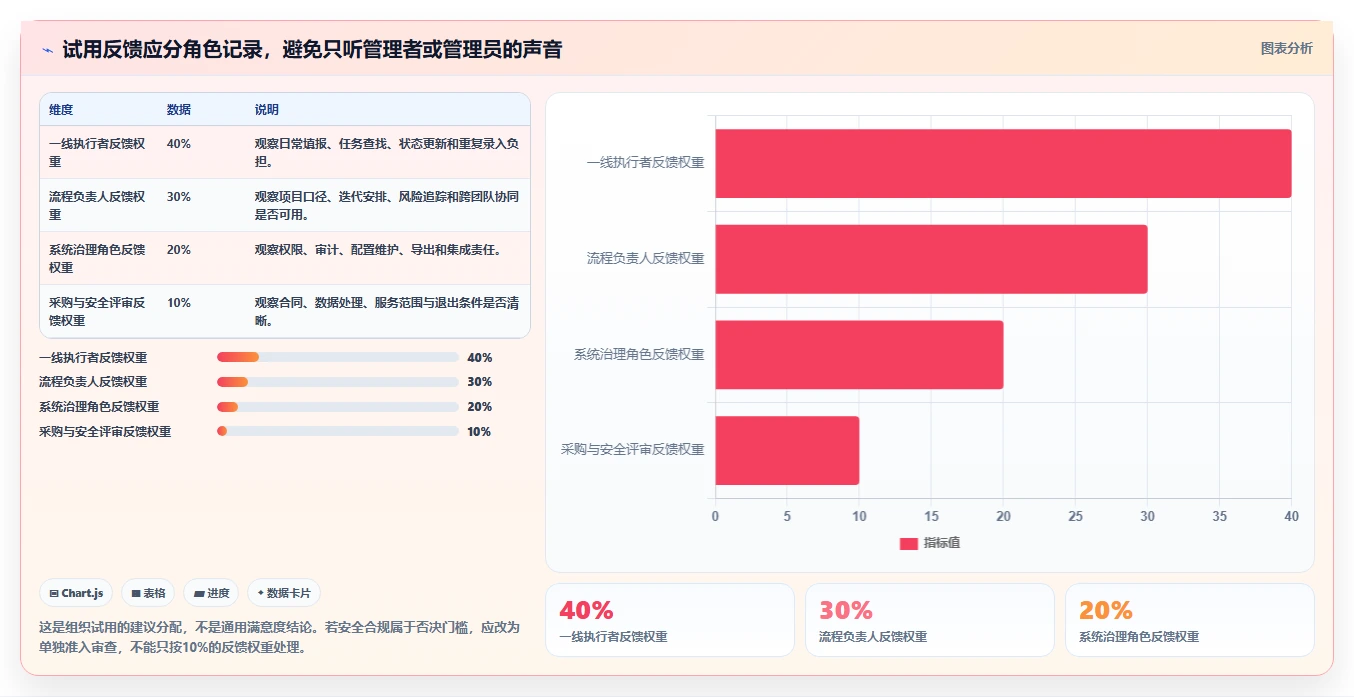
Task: Click the 说明 column header
Action: [267, 110]
